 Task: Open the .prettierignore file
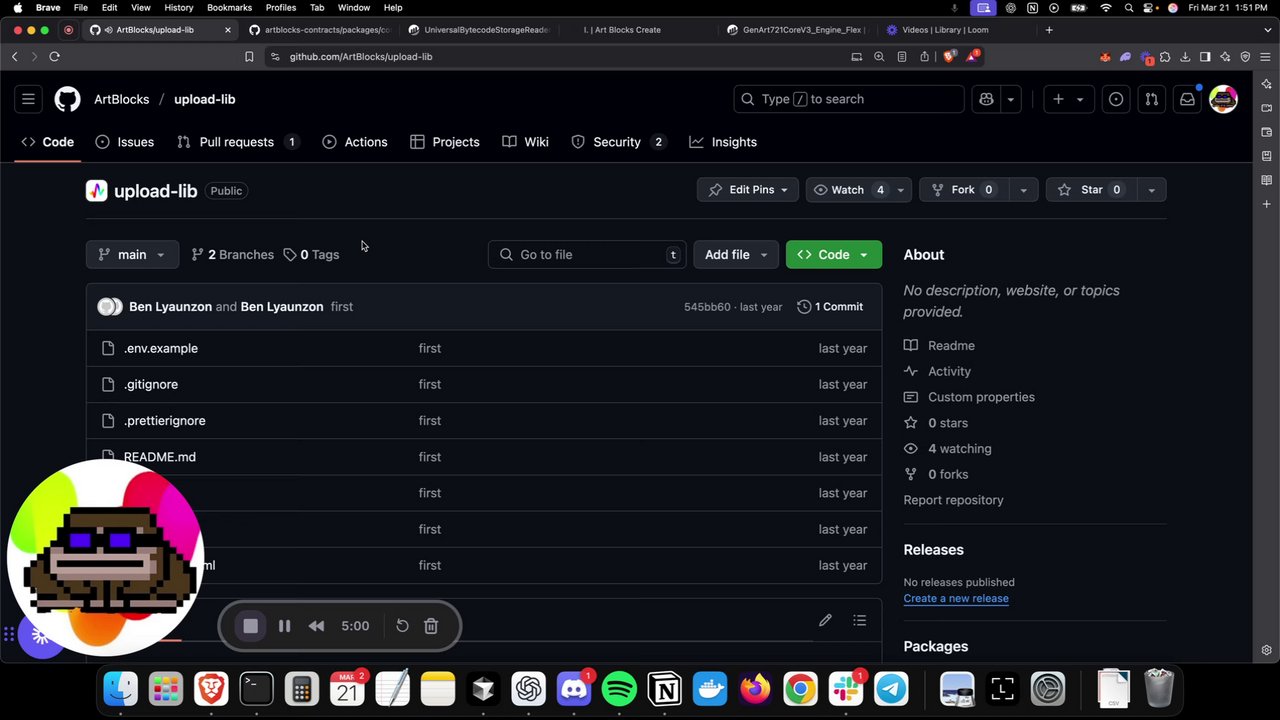(165, 421)
